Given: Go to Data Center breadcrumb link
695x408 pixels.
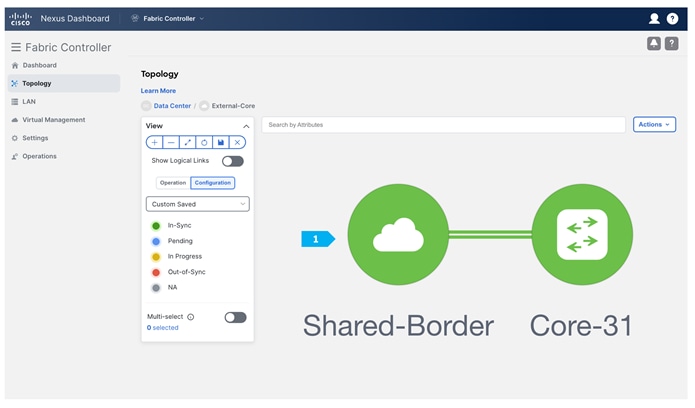Looking at the screenshot, I should (172, 106).
